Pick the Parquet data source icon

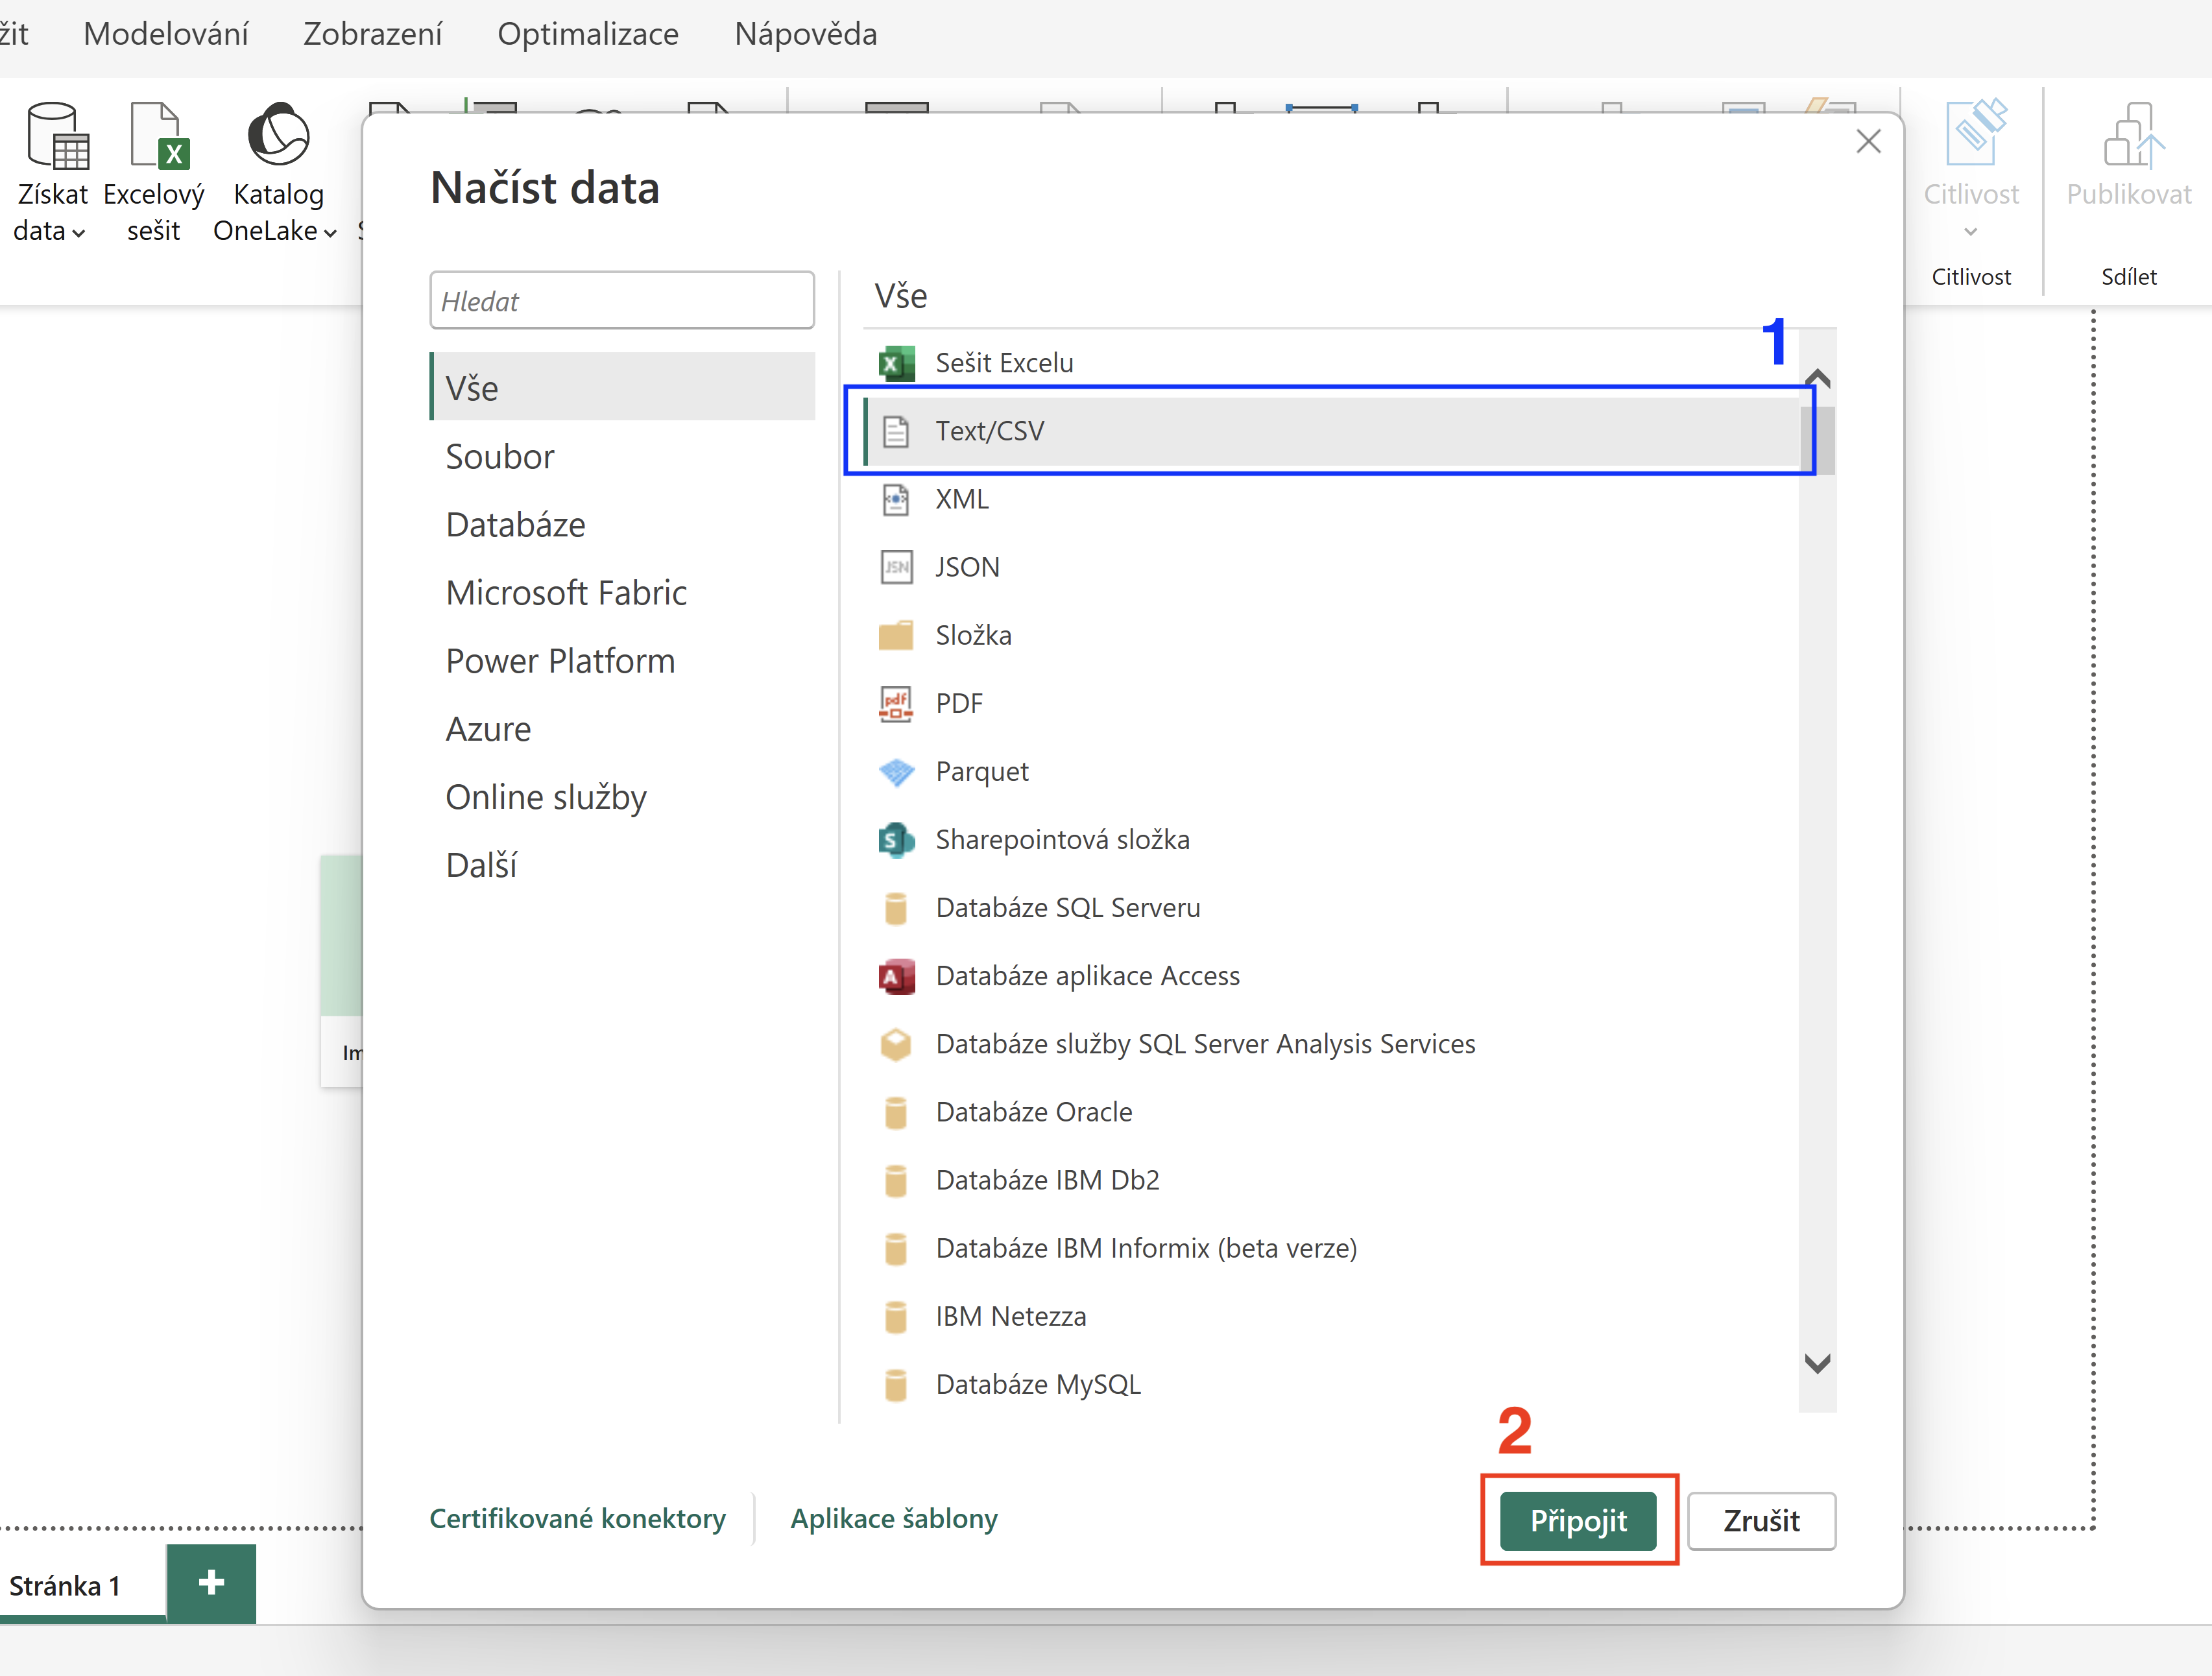(x=896, y=772)
